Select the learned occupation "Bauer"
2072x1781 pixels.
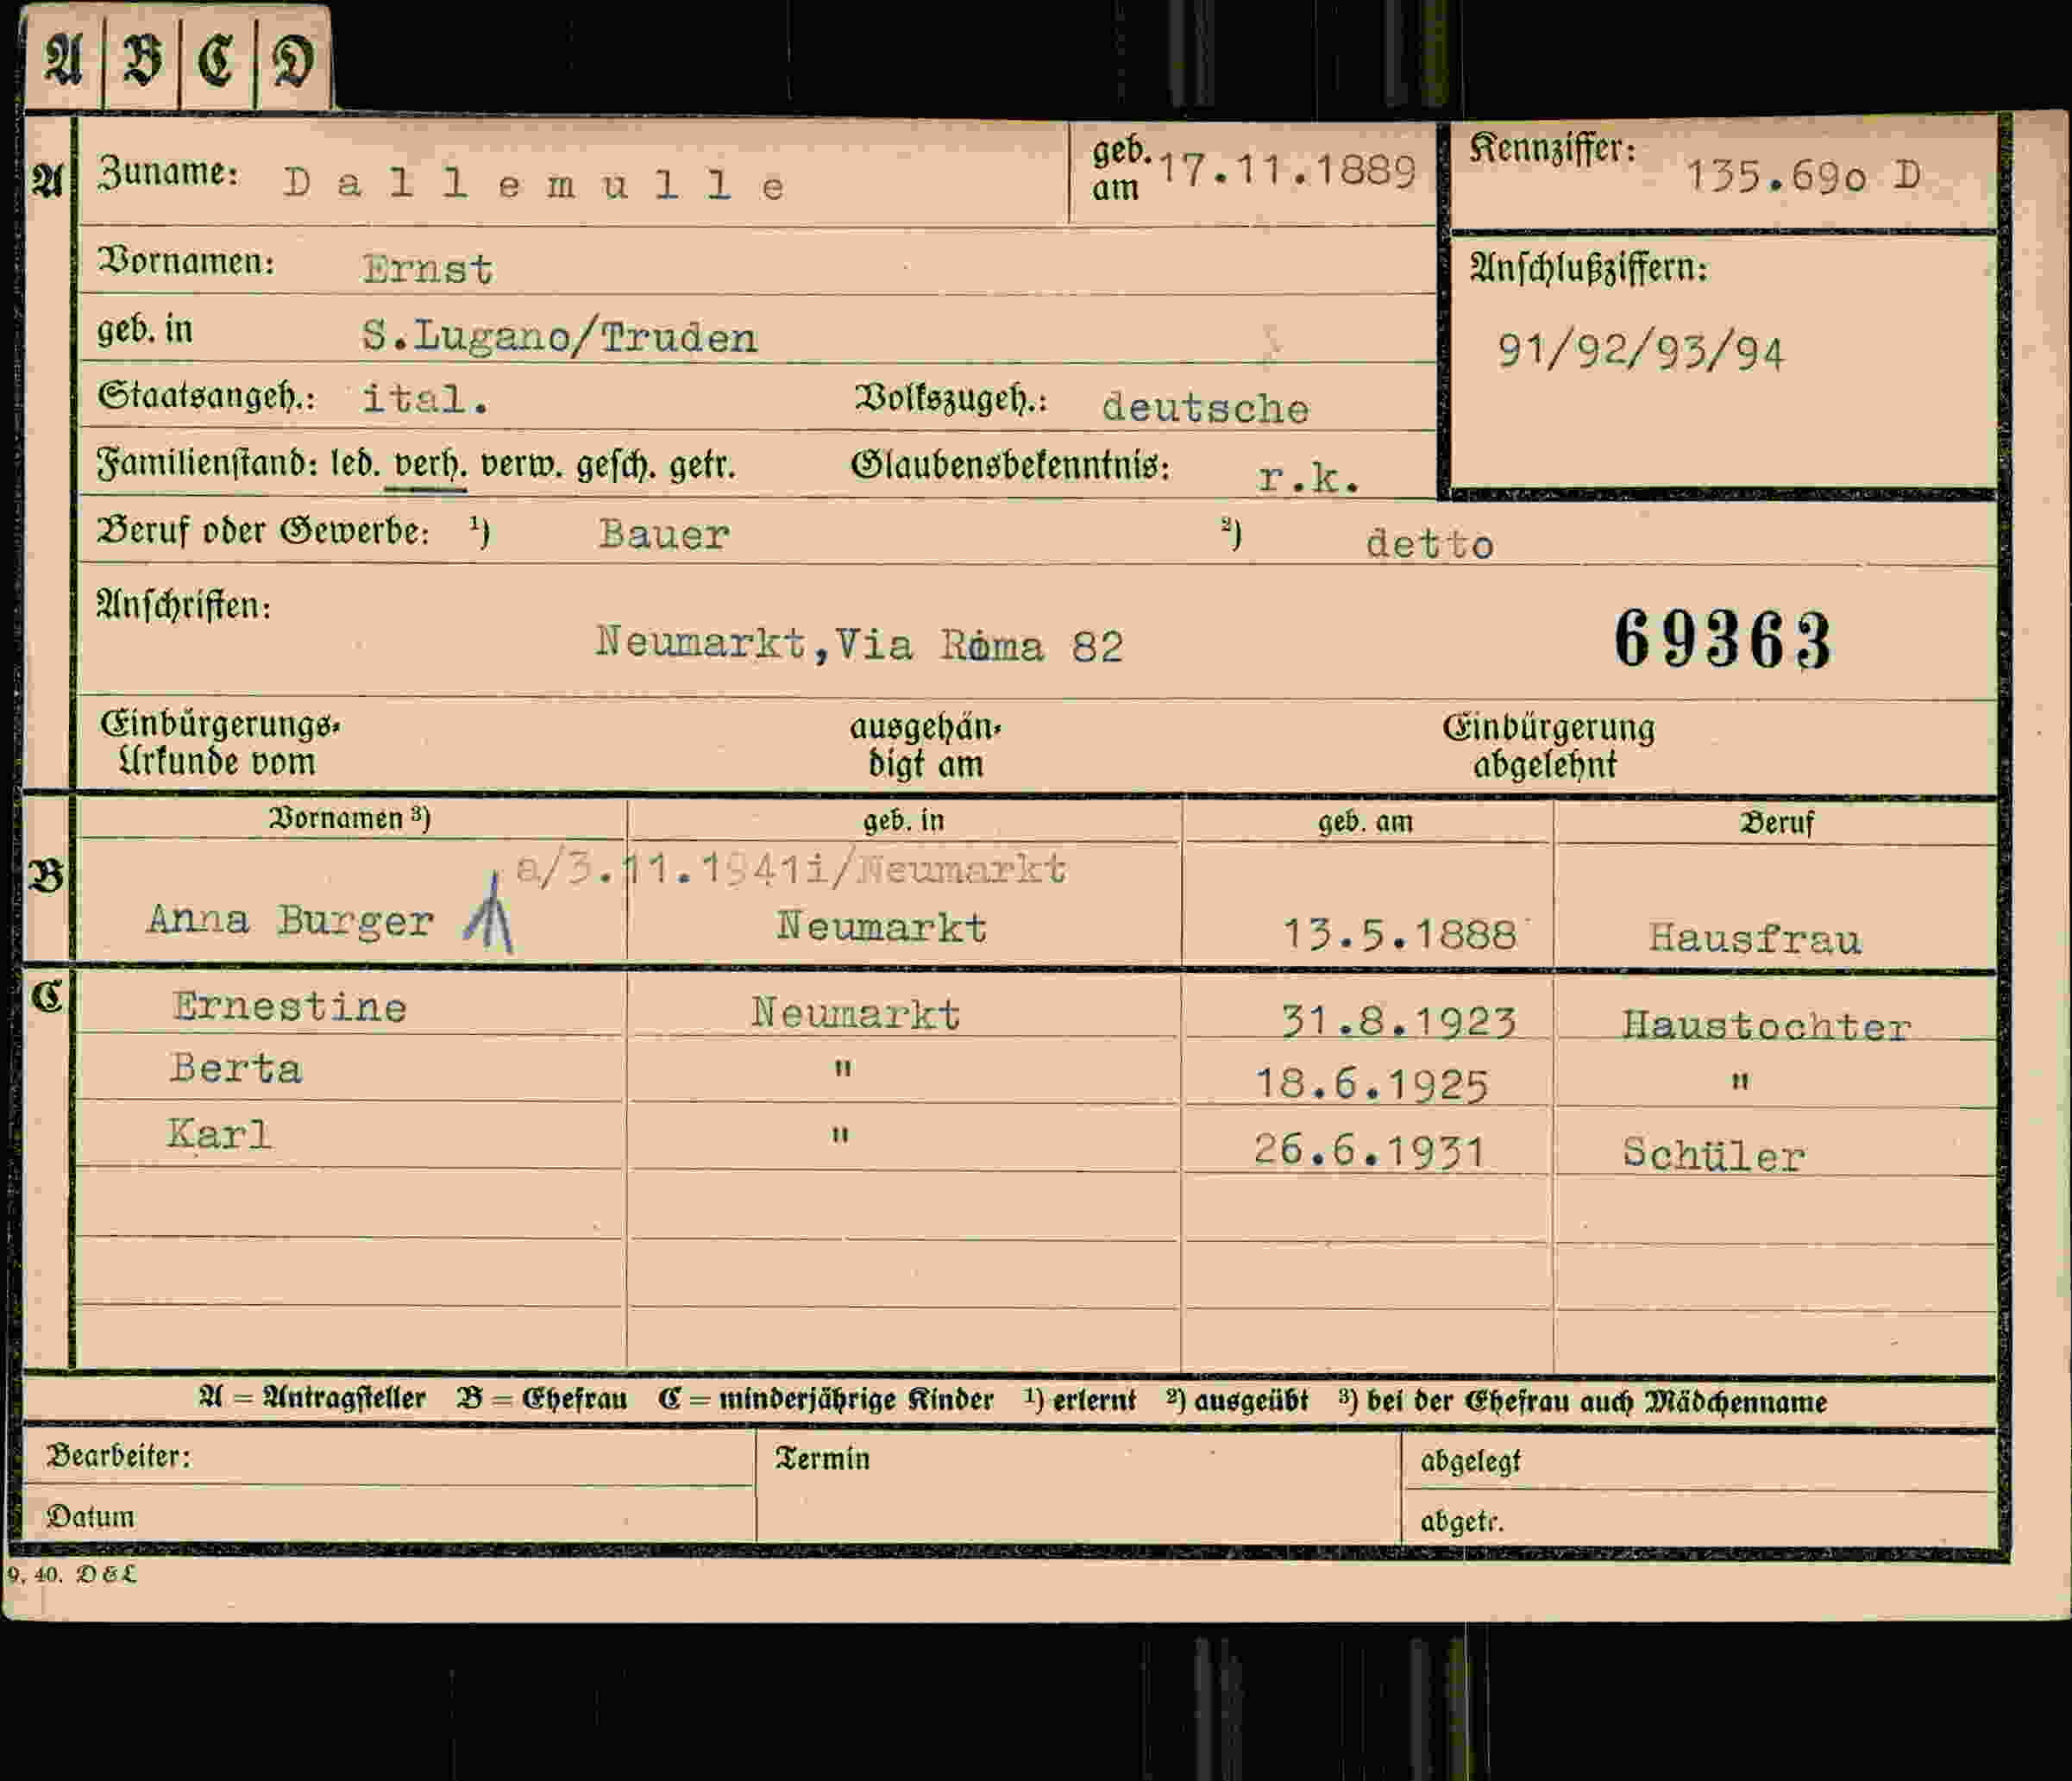(x=664, y=534)
